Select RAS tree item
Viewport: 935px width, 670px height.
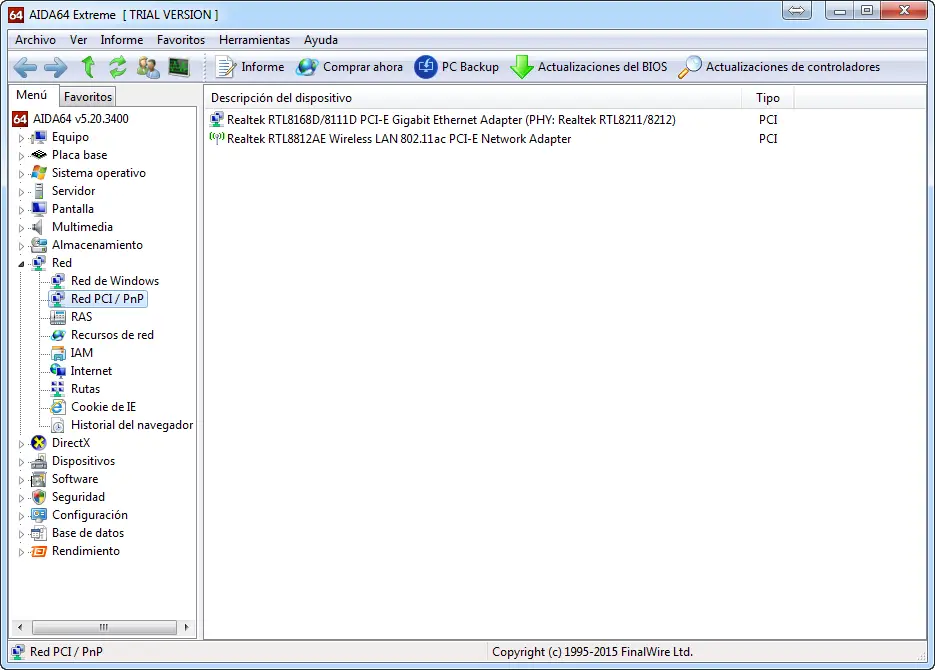click(81, 317)
